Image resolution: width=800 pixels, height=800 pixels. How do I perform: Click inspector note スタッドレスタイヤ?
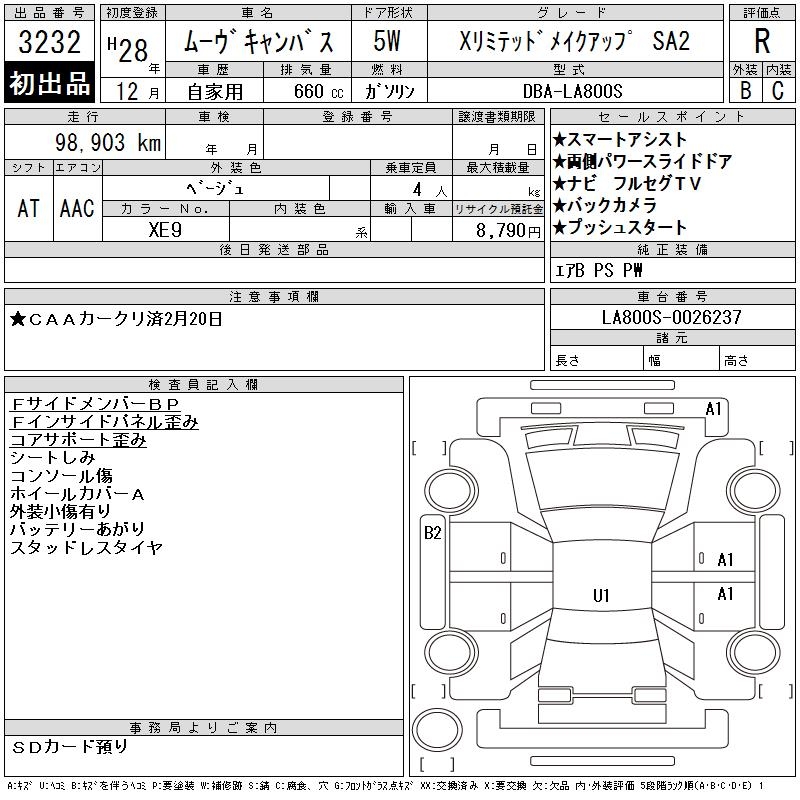[x=86, y=547]
